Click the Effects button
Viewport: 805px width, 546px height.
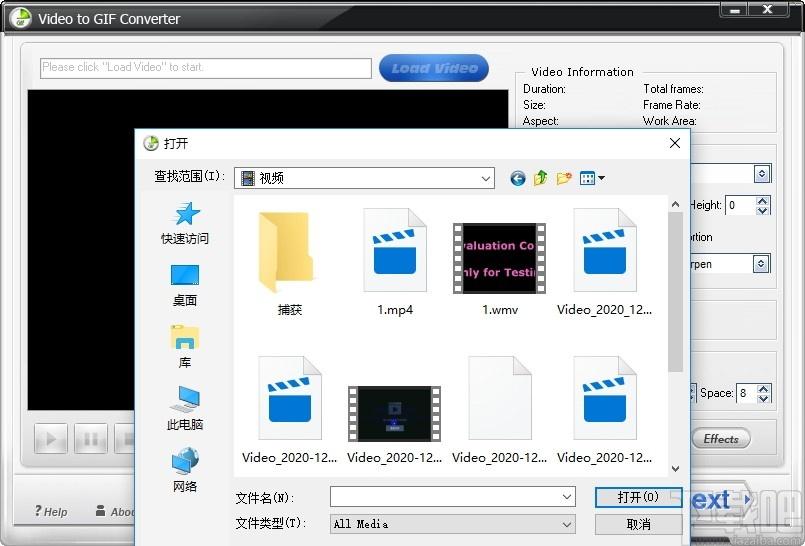click(721, 439)
